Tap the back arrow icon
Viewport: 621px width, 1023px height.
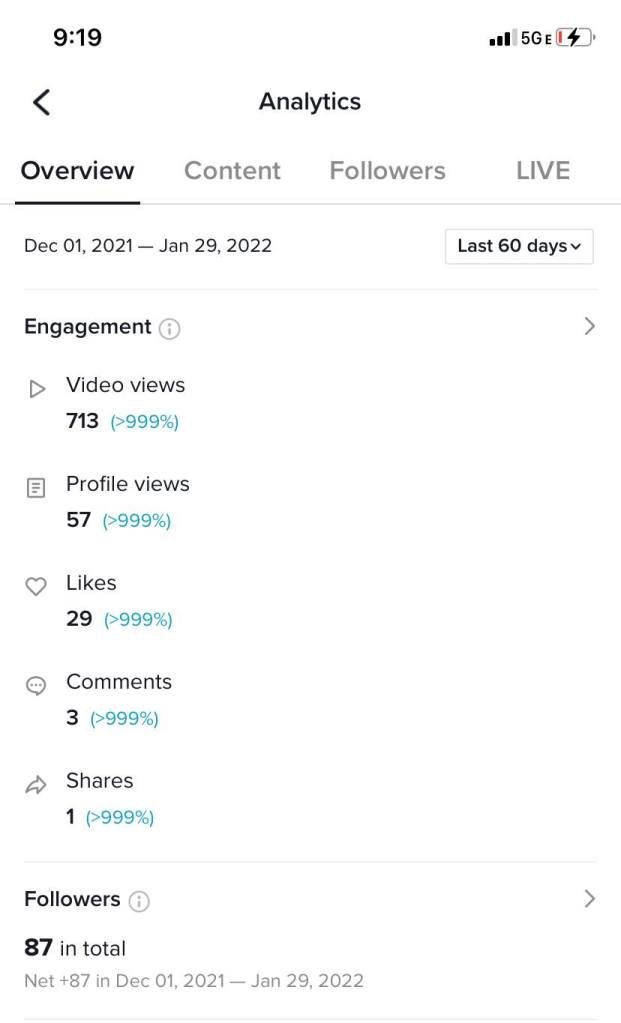click(42, 101)
